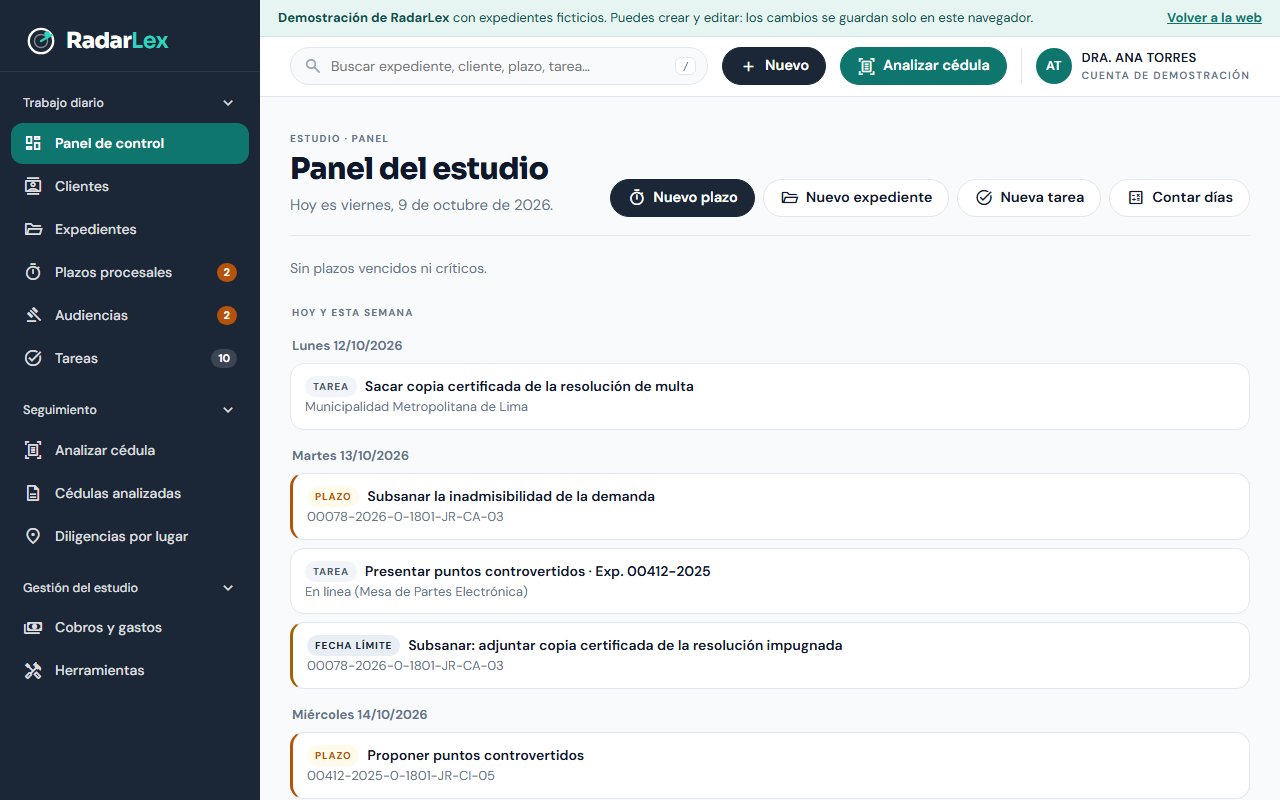The height and width of the screenshot is (800, 1280).
Task: Click the Martes 13/10/2026 date heading
Action: [350, 456]
